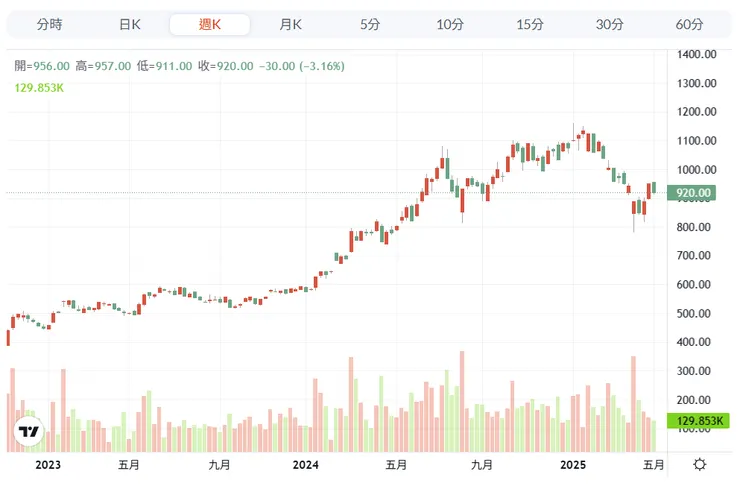
Task: Click the 九月 label near 2024 on axis
Action: [482, 465]
